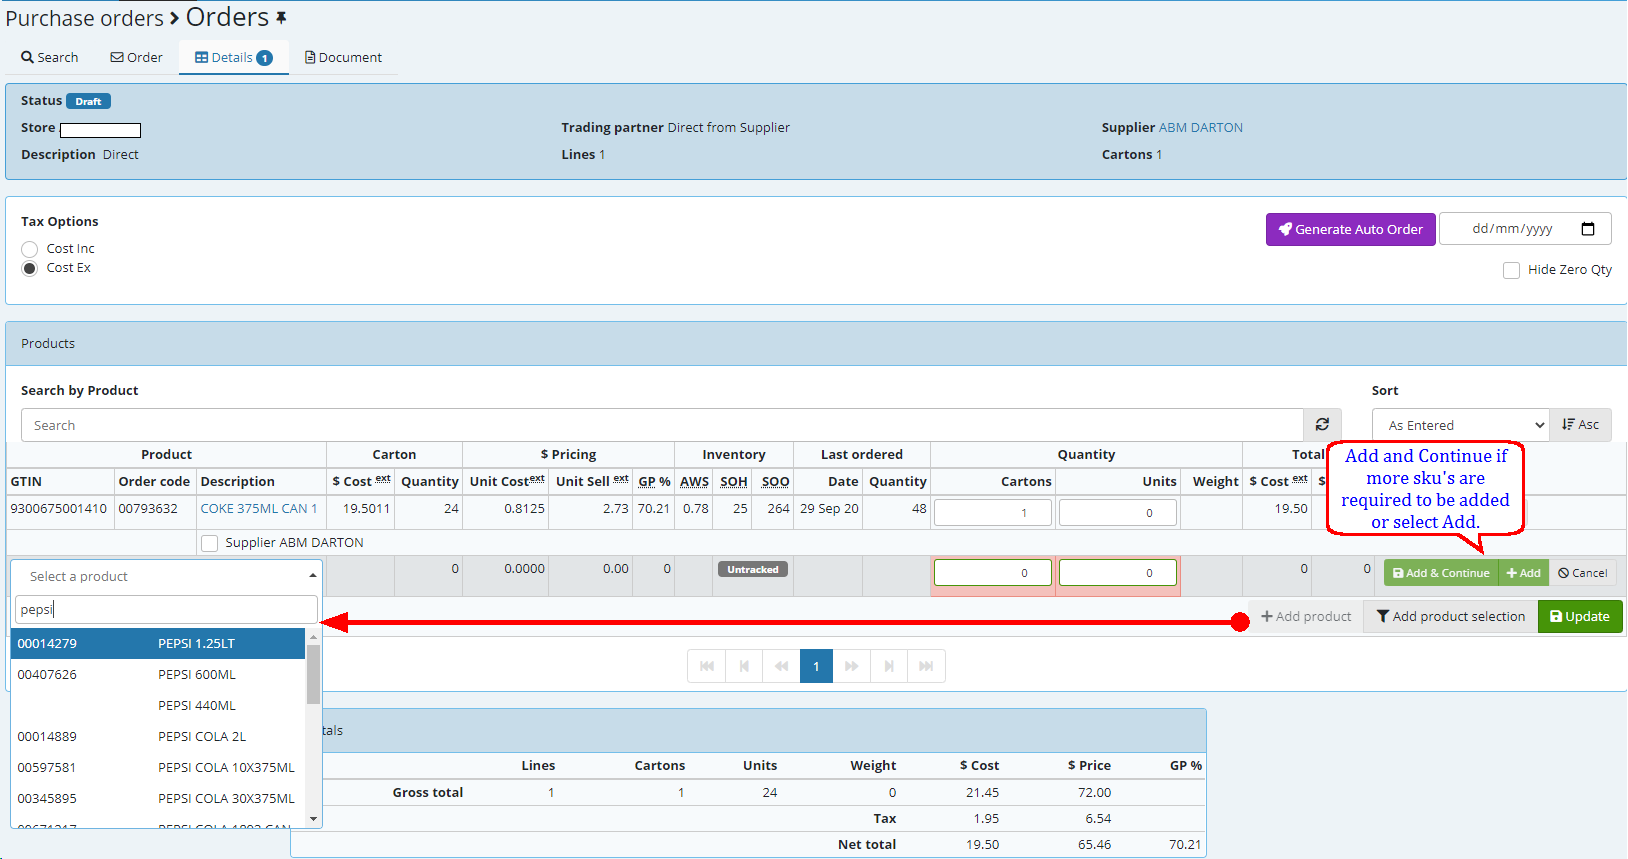Click Cartons quantity field for COKE row

tap(992, 513)
